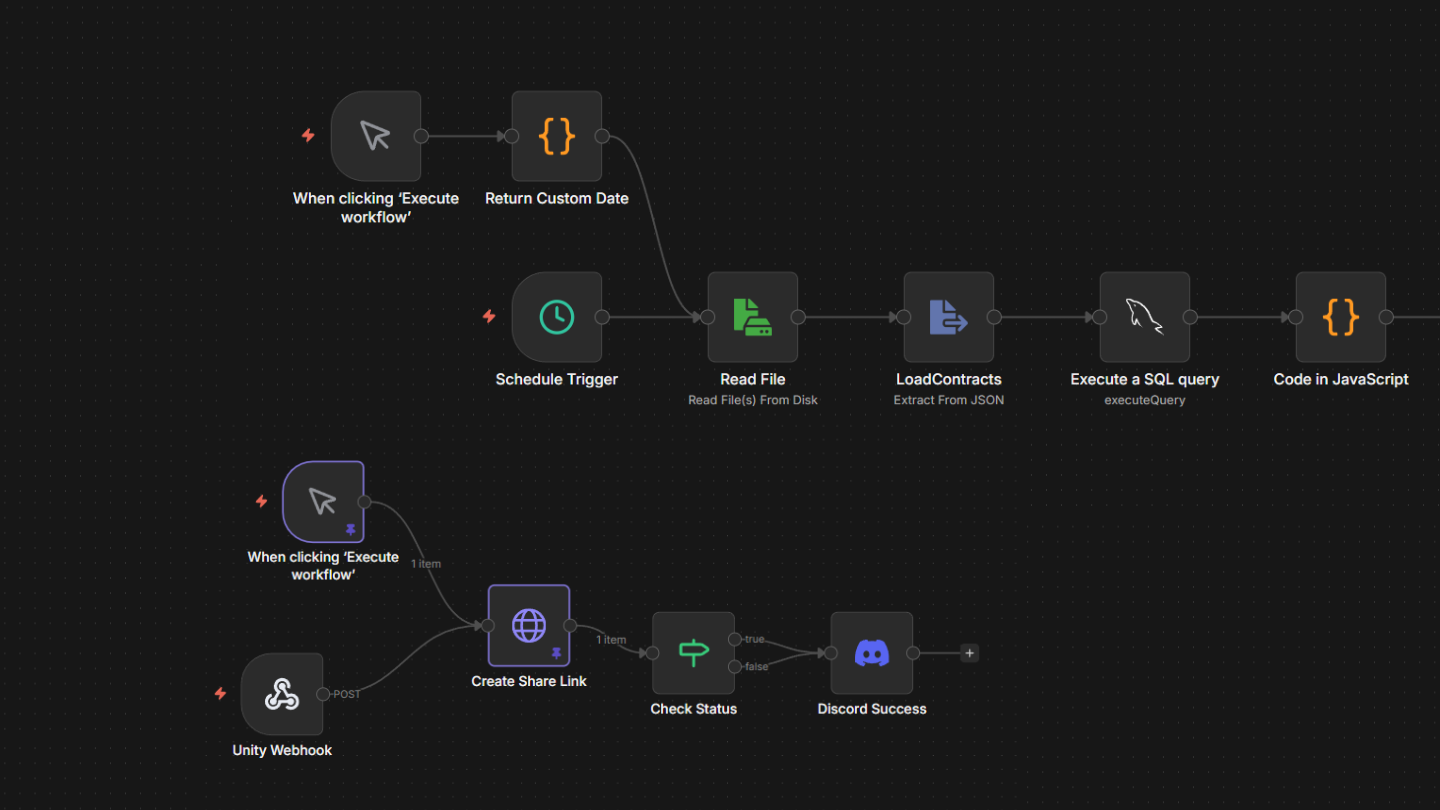Click the lightning bolt beside Unity Webhook

click(x=220, y=693)
